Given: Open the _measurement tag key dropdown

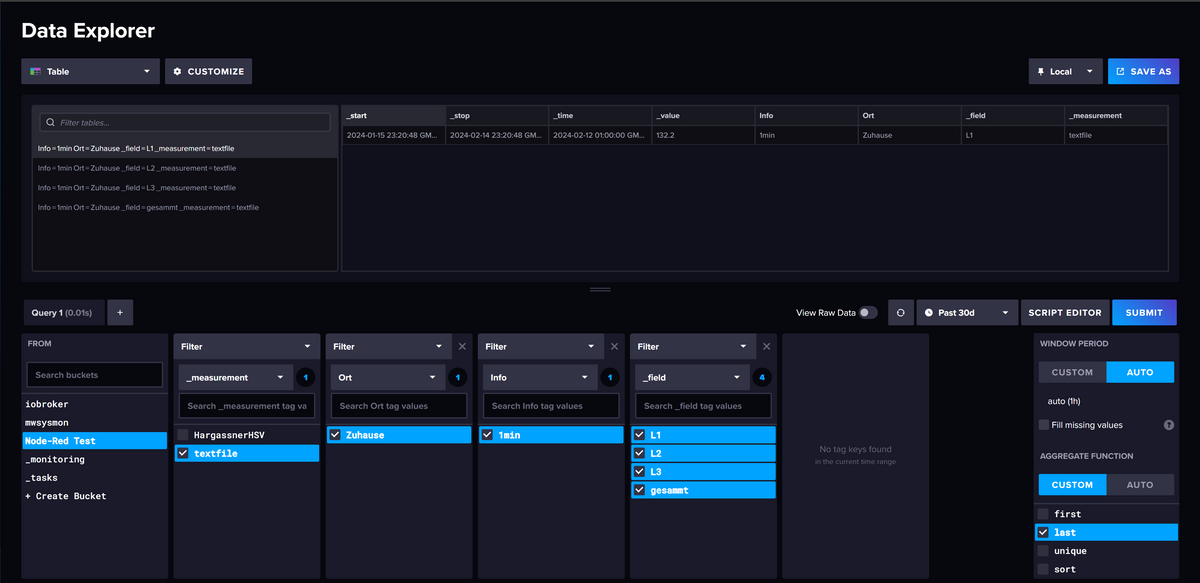Looking at the screenshot, I should point(235,377).
